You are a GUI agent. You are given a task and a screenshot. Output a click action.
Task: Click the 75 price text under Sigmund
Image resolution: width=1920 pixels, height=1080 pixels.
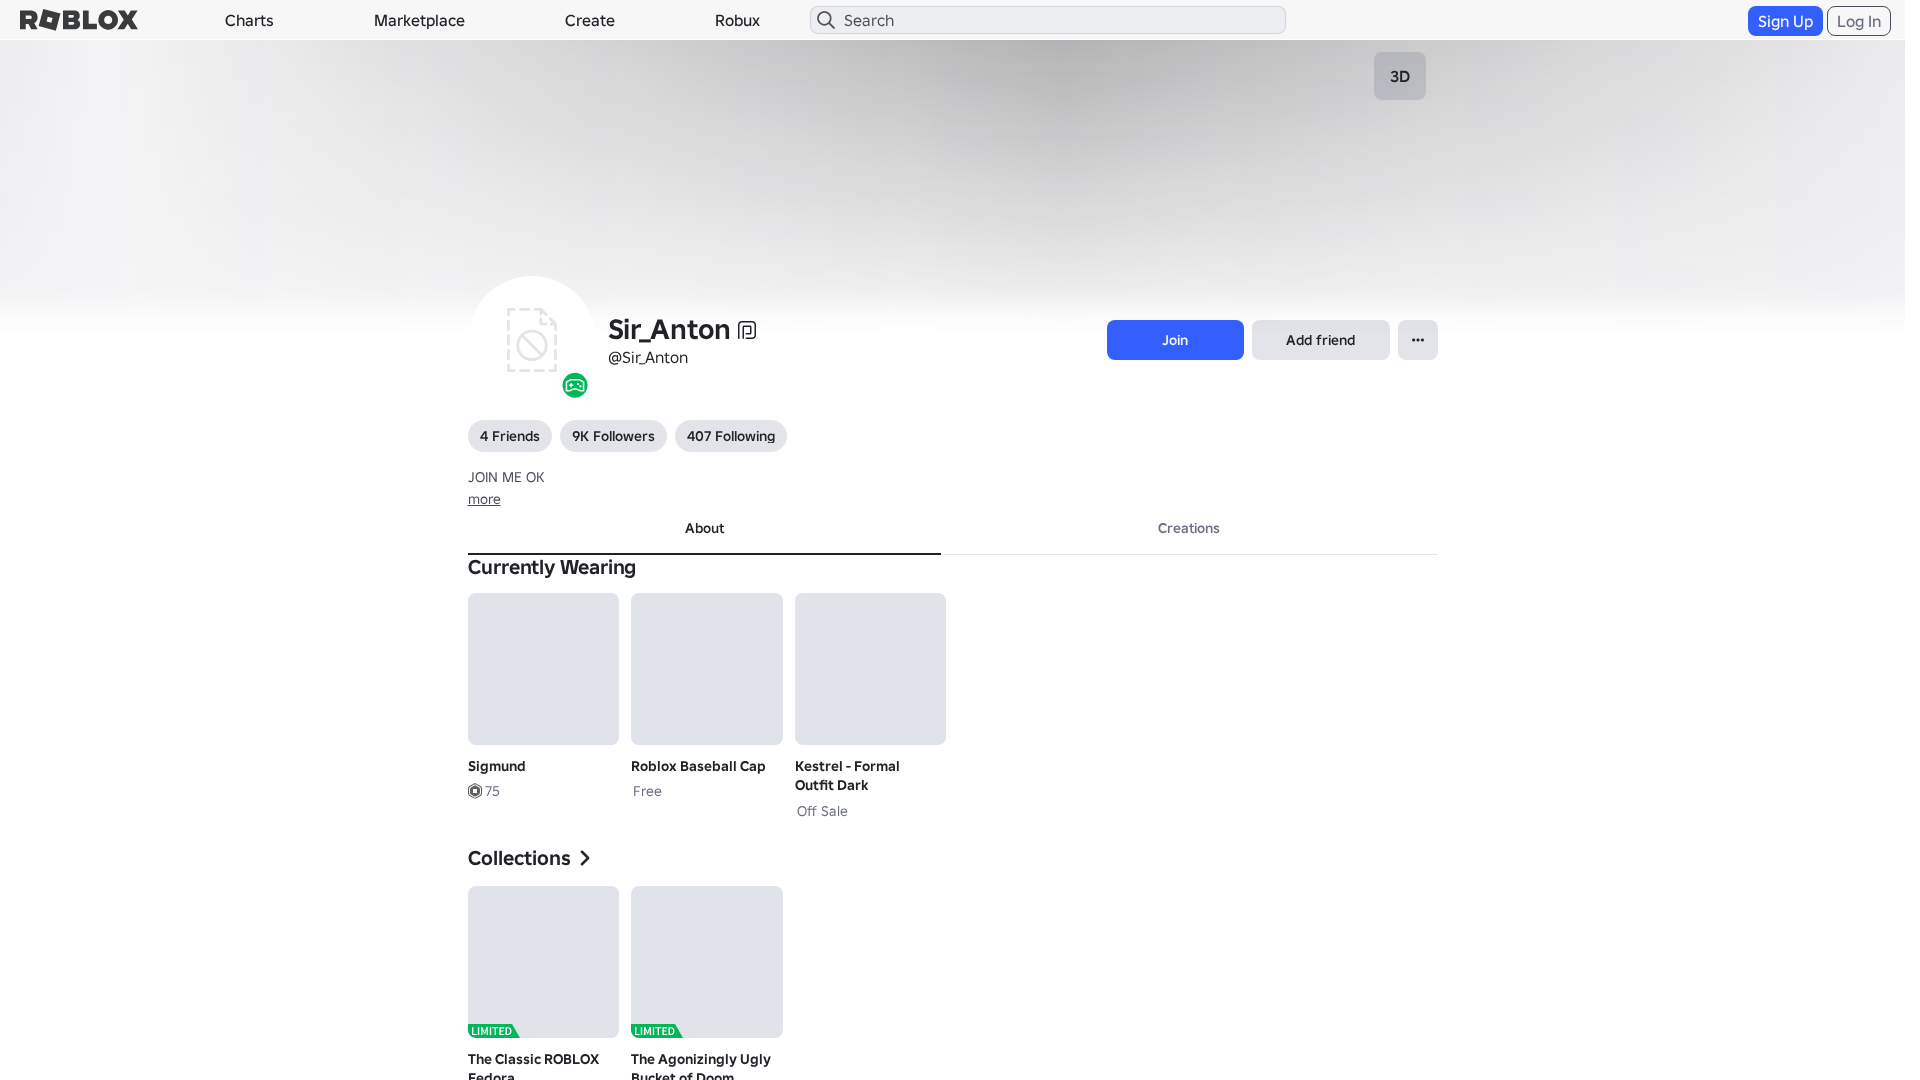492,791
